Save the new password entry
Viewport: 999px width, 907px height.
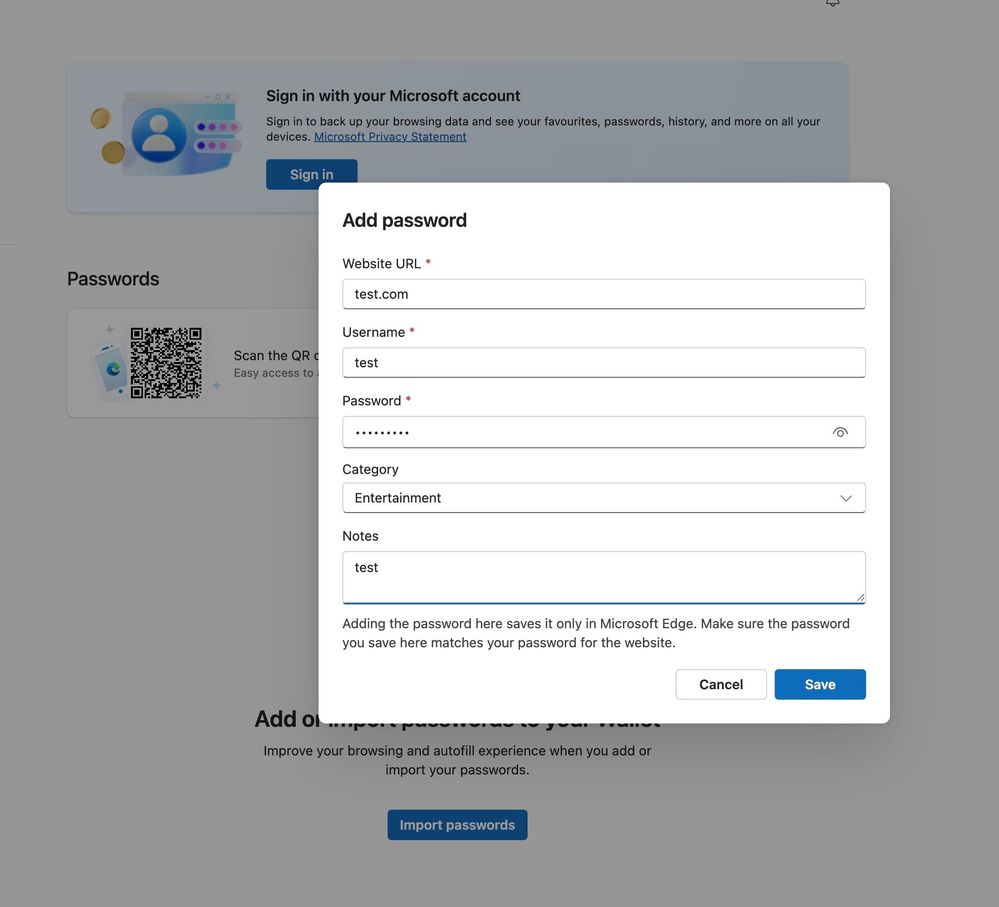pyautogui.click(x=820, y=685)
